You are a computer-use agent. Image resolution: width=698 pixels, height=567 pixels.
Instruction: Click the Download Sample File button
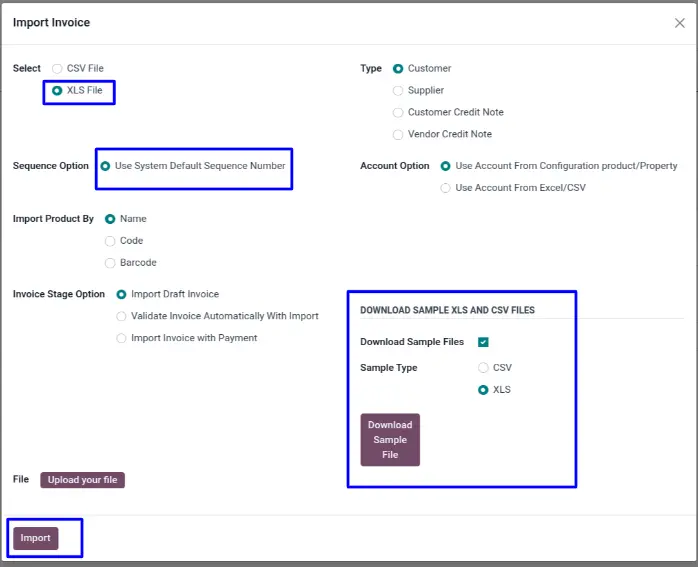(x=390, y=440)
